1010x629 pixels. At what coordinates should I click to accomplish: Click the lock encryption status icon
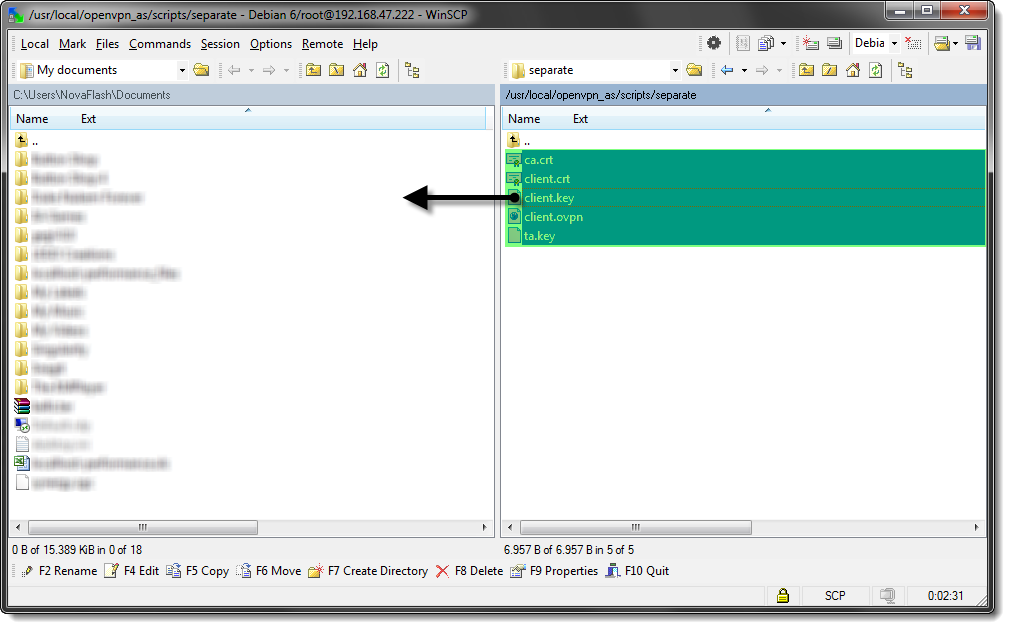click(783, 596)
